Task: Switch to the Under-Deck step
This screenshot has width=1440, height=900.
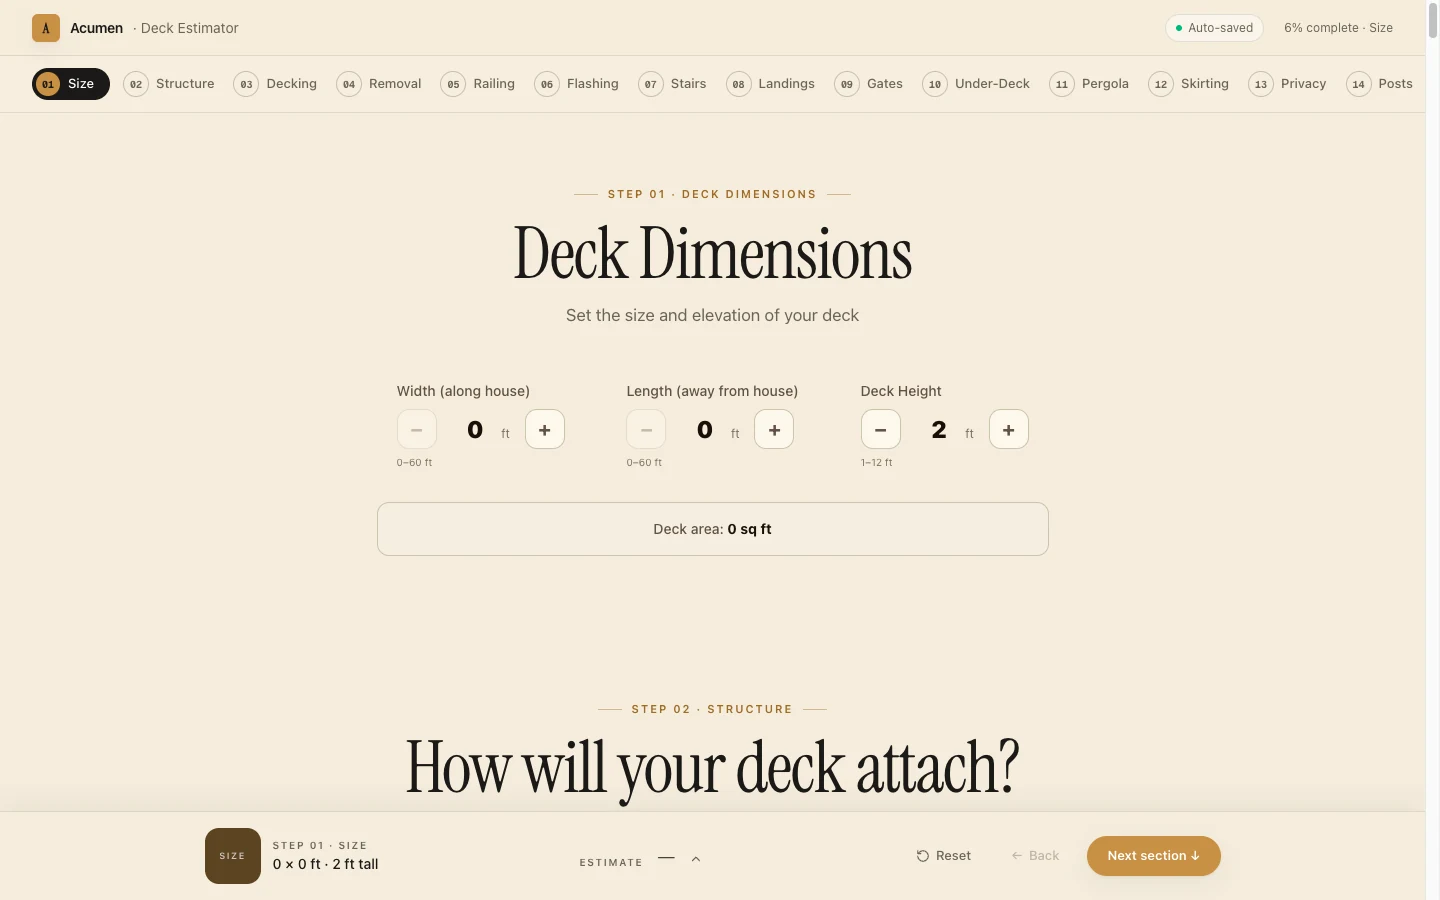Action: [x=977, y=84]
